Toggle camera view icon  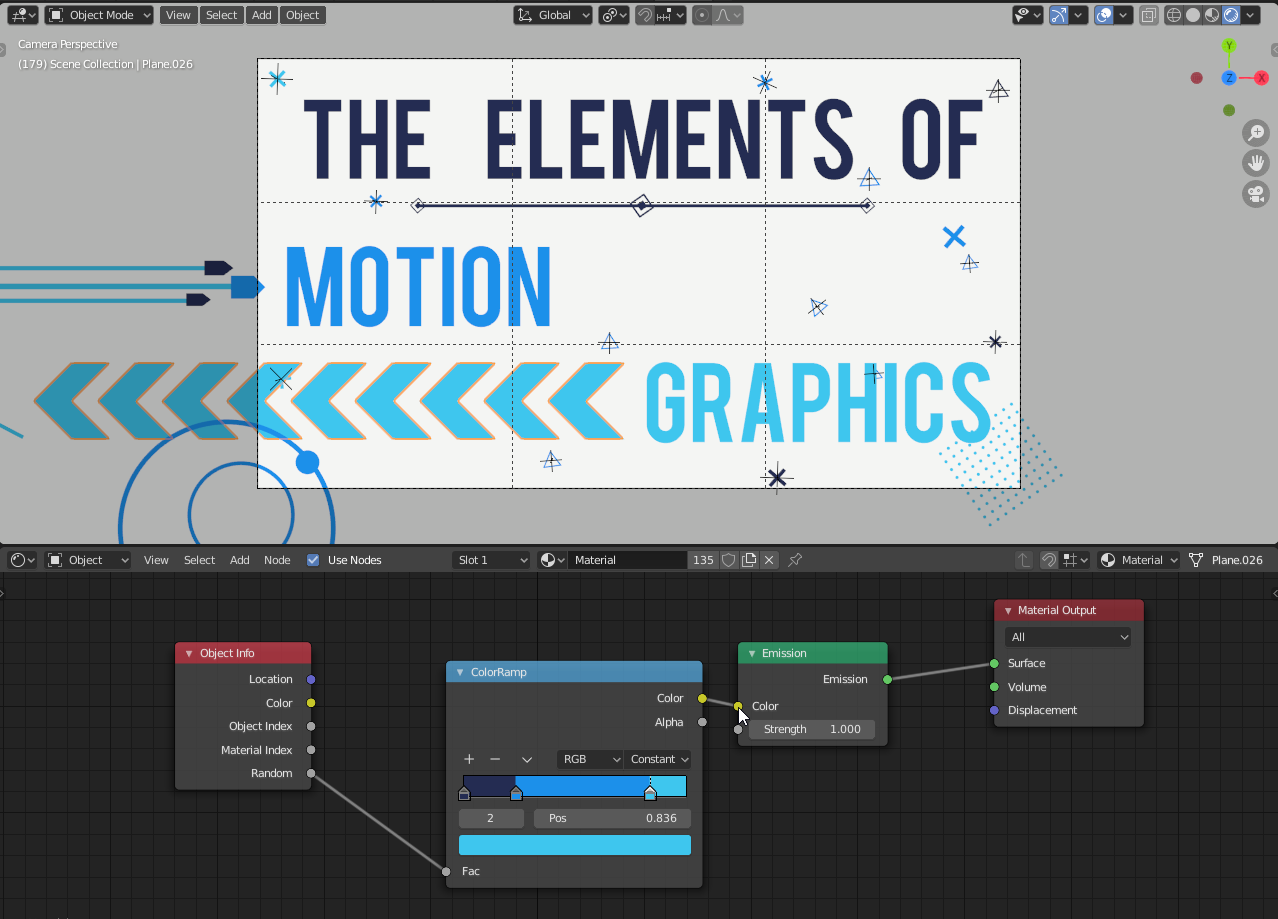click(1256, 194)
